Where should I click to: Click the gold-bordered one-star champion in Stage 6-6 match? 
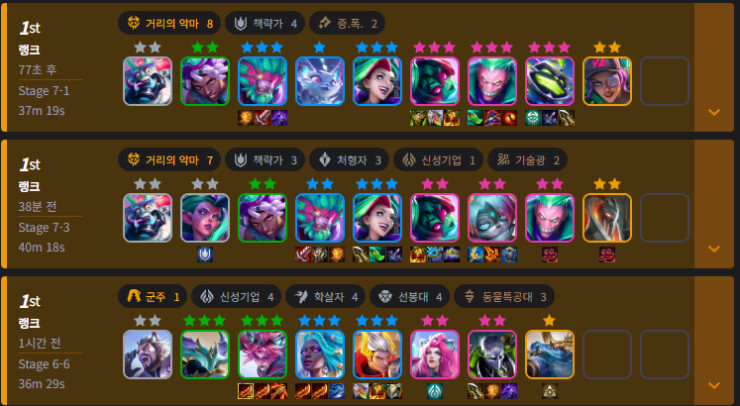pos(549,355)
